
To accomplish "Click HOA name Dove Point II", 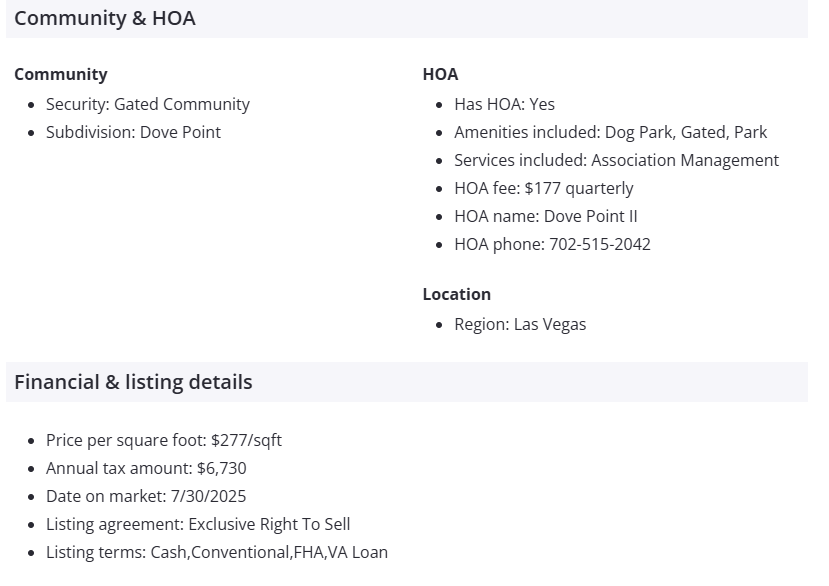I will (545, 216).
